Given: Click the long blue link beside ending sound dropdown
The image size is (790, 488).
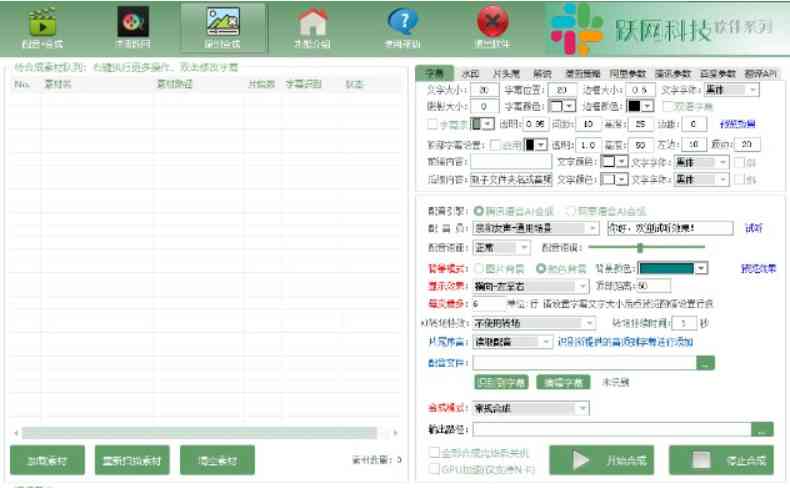Looking at the screenshot, I should coord(625,342).
